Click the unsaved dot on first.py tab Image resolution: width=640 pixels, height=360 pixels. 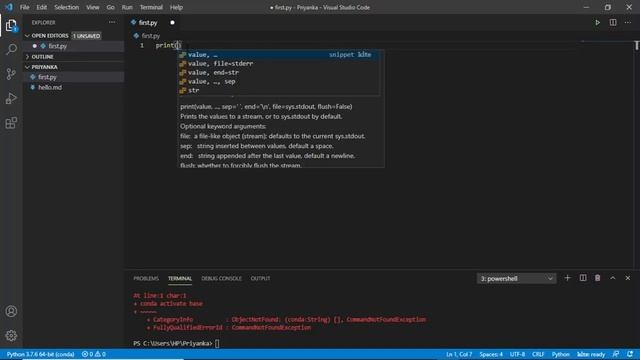[x=172, y=22]
